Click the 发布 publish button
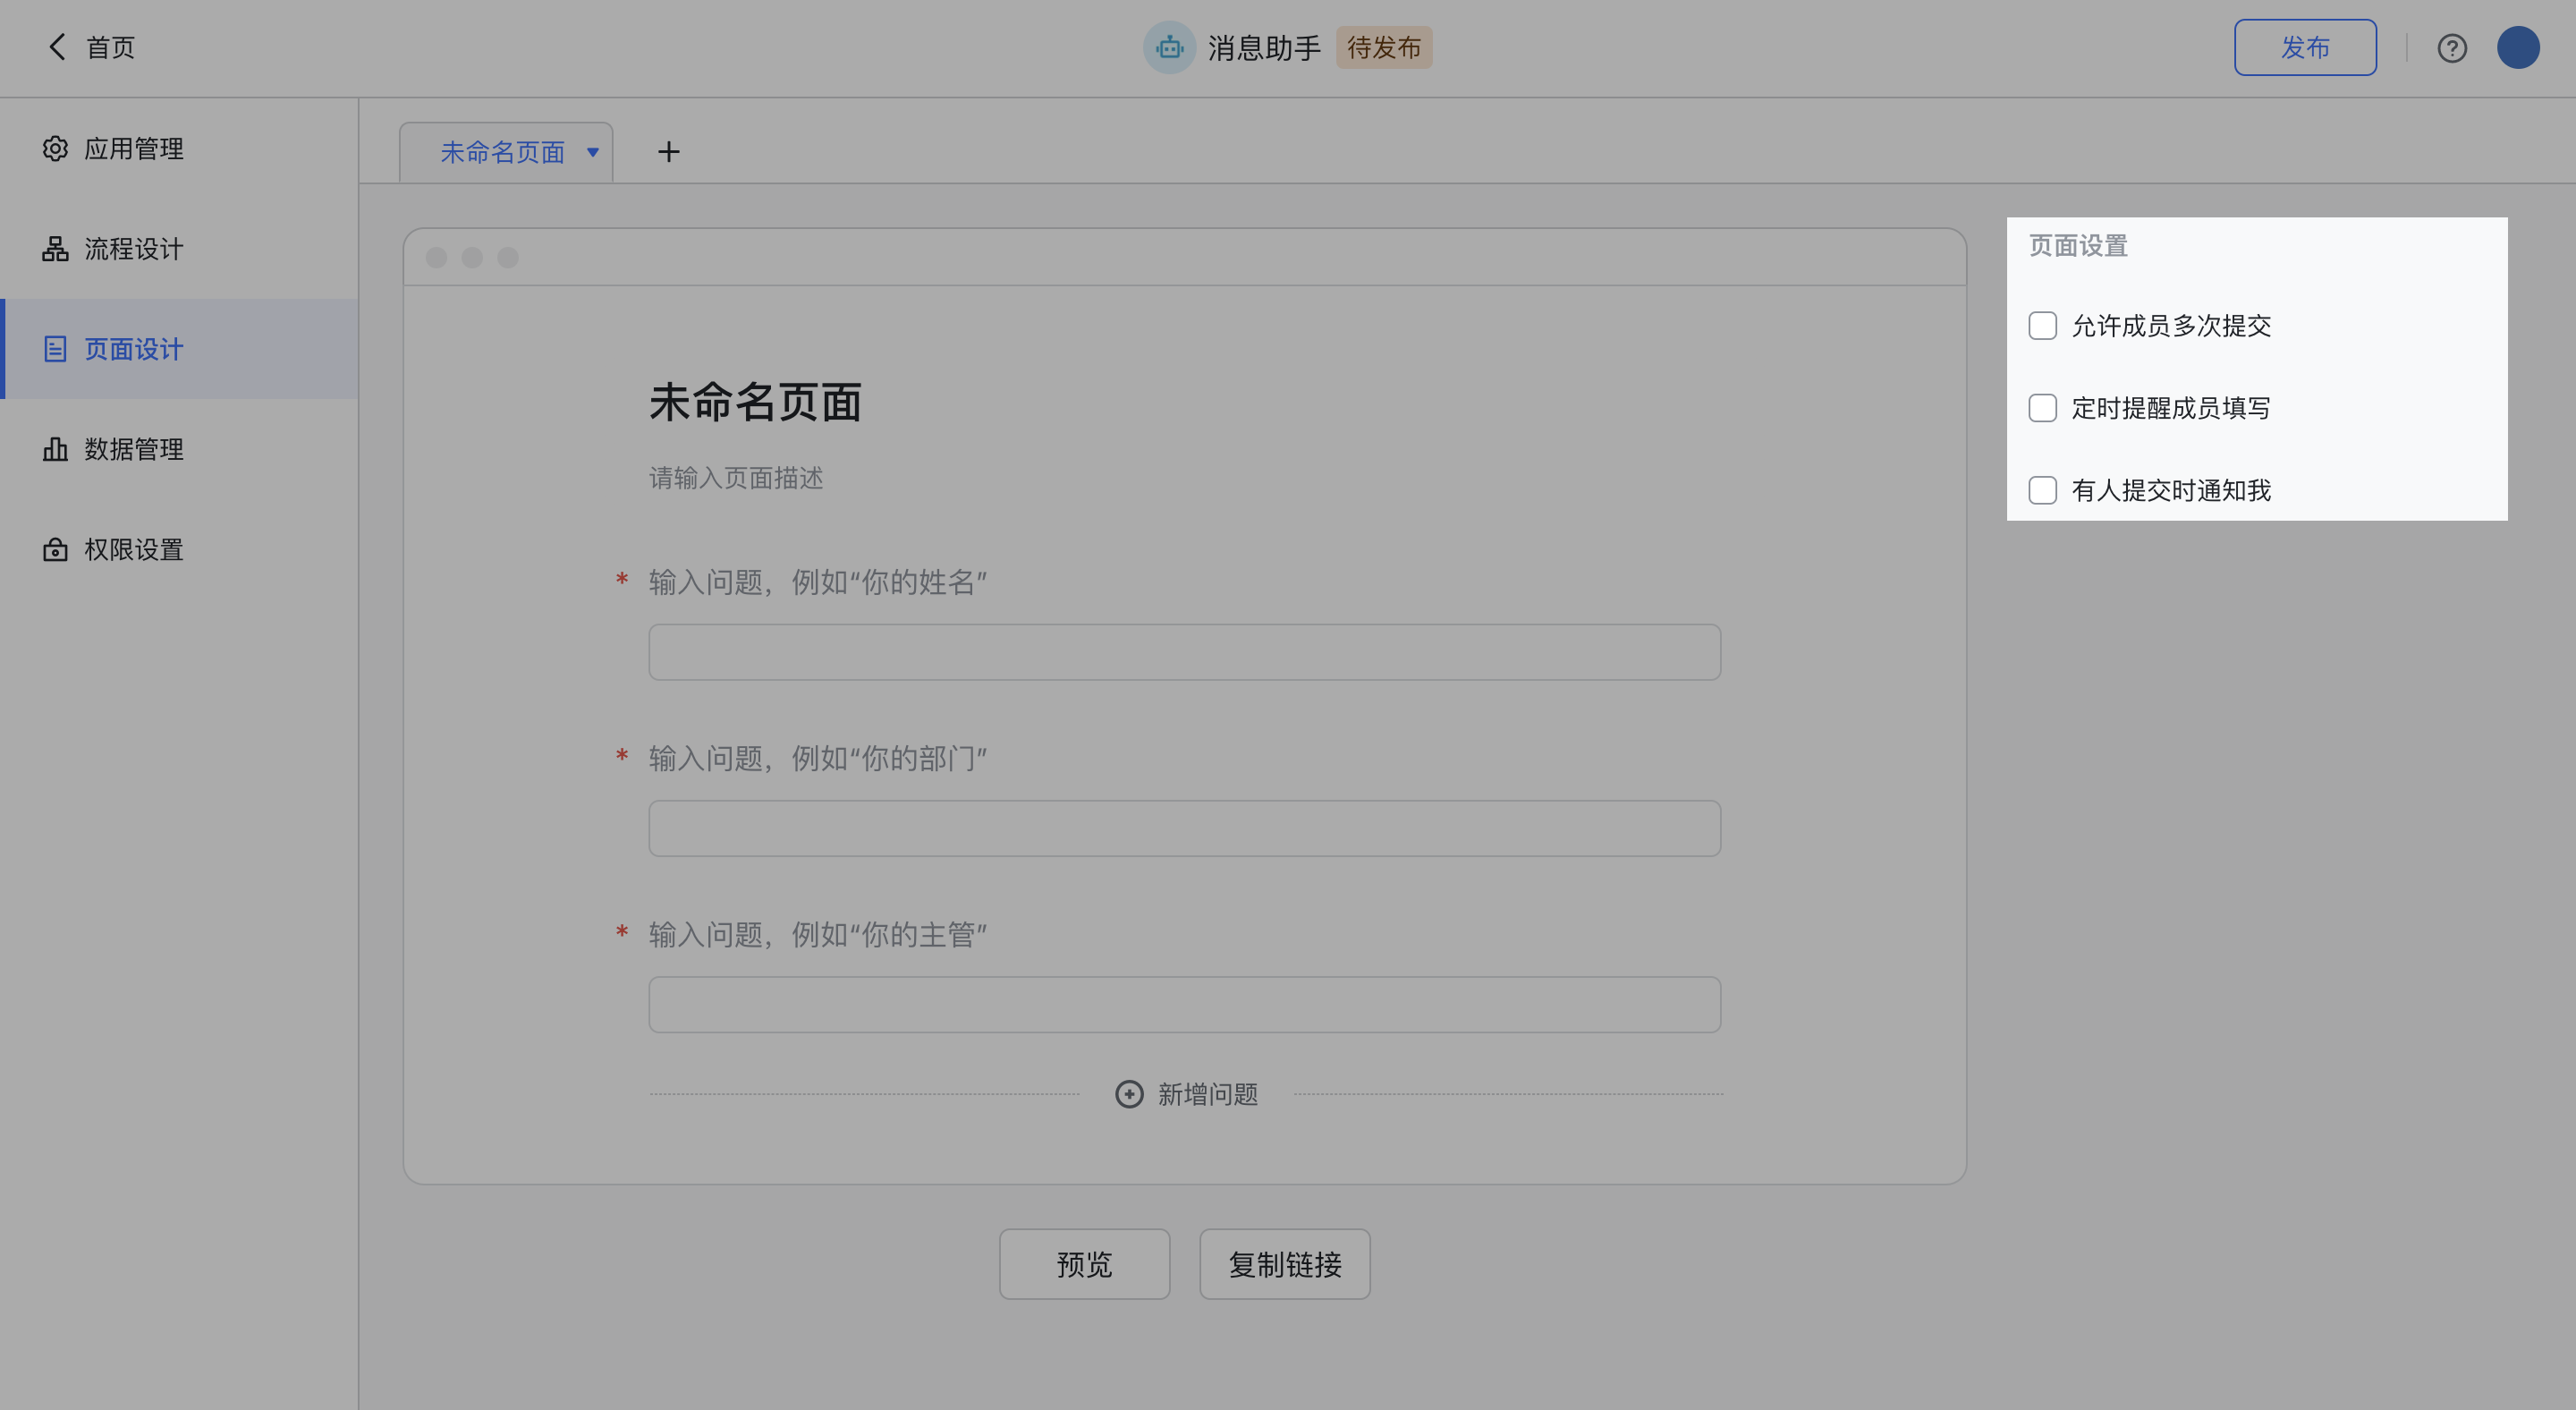The image size is (2576, 1410). tap(2304, 47)
